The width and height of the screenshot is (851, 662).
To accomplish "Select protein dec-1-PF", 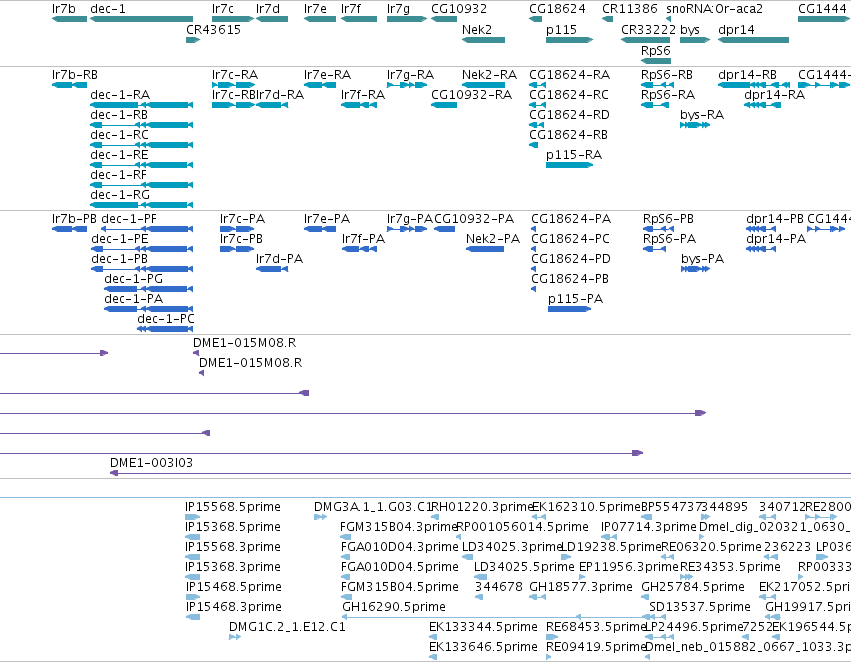I will (x=147, y=229).
